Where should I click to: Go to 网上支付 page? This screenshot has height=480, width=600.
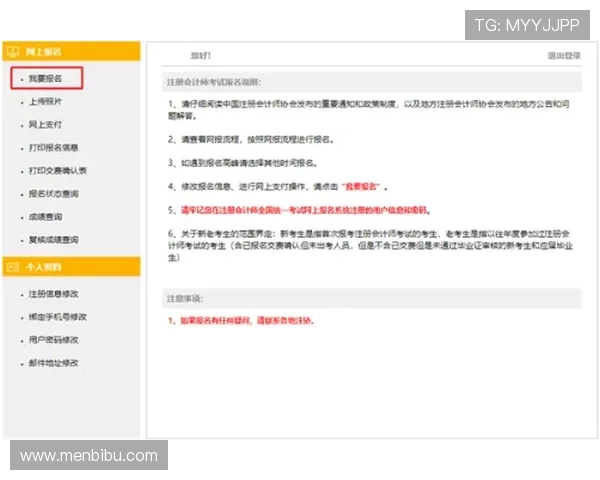pyautogui.click(x=44, y=125)
